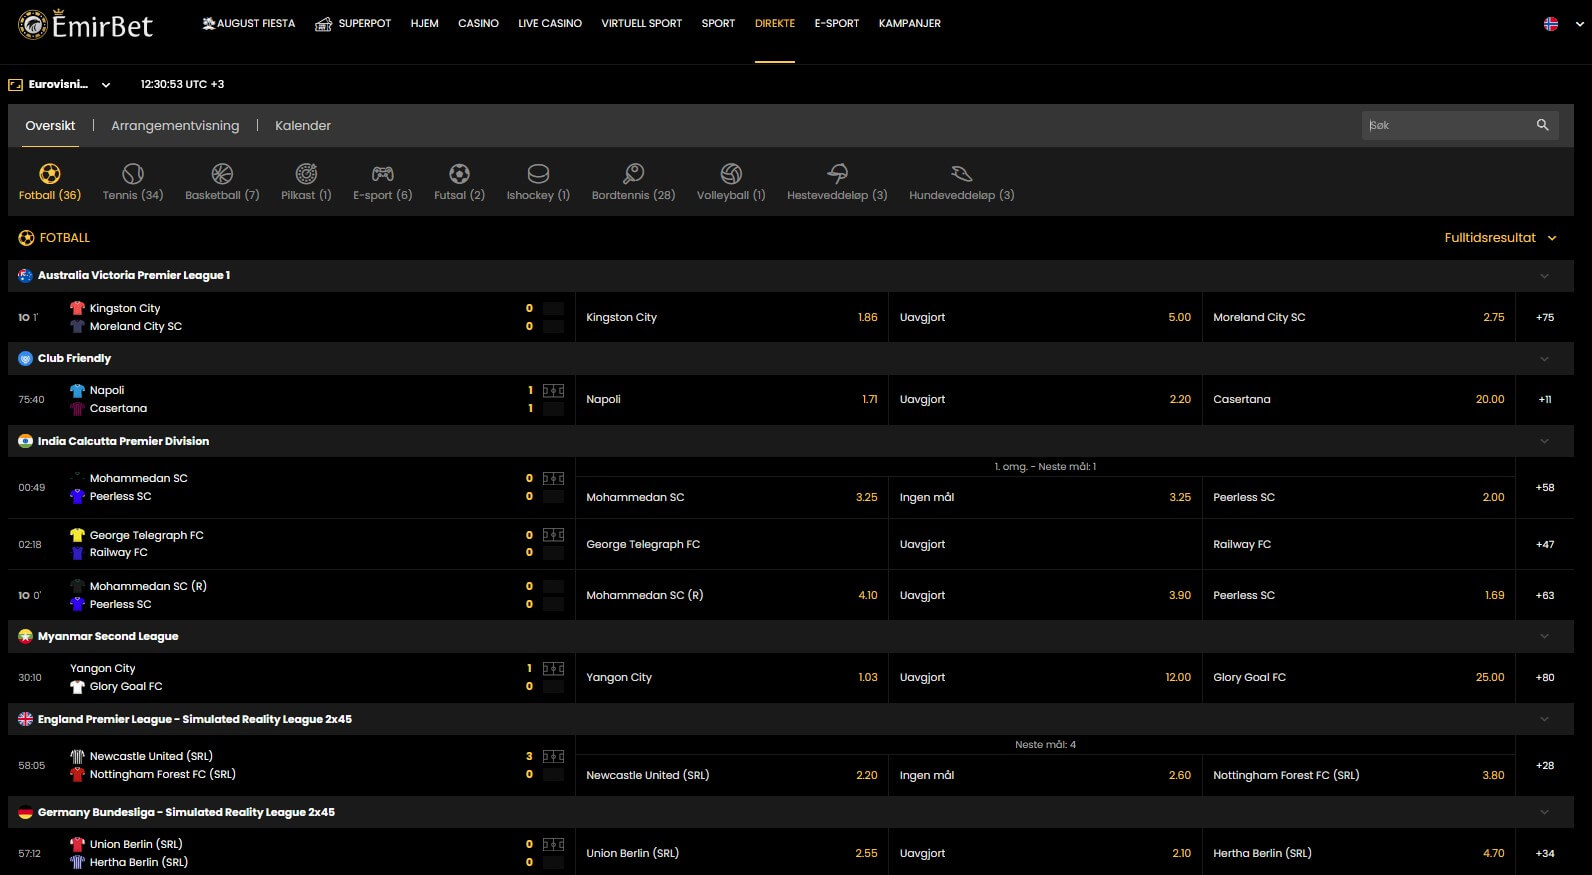Open the LIVE CASINO menu item

550,24
